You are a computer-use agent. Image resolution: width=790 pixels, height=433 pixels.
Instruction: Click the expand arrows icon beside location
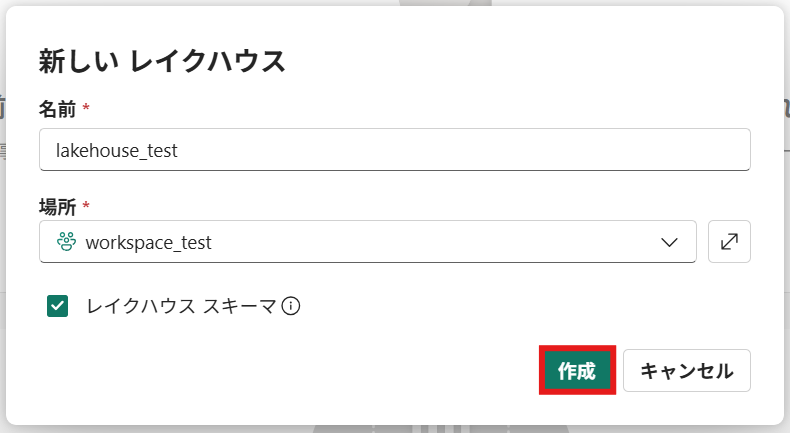(x=729, y=242)
